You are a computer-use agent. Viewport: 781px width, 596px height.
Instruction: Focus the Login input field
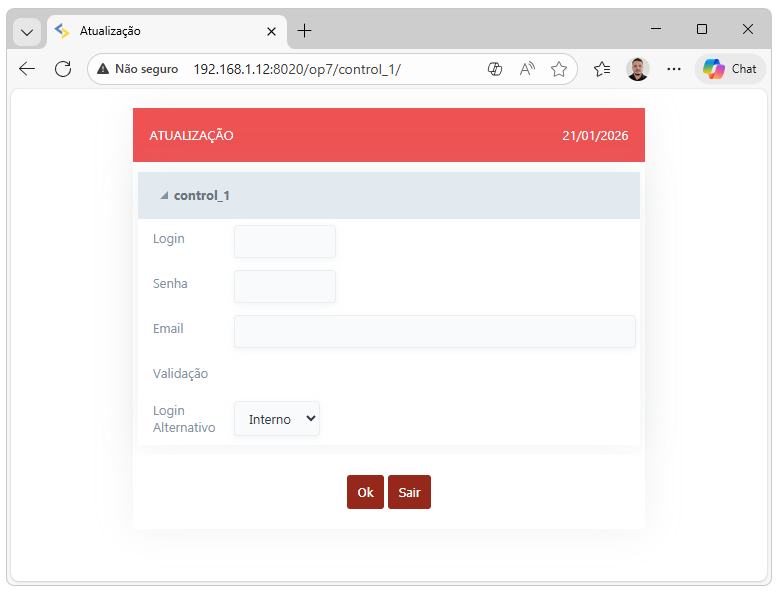pyautogui.click(x=285, y=241)
